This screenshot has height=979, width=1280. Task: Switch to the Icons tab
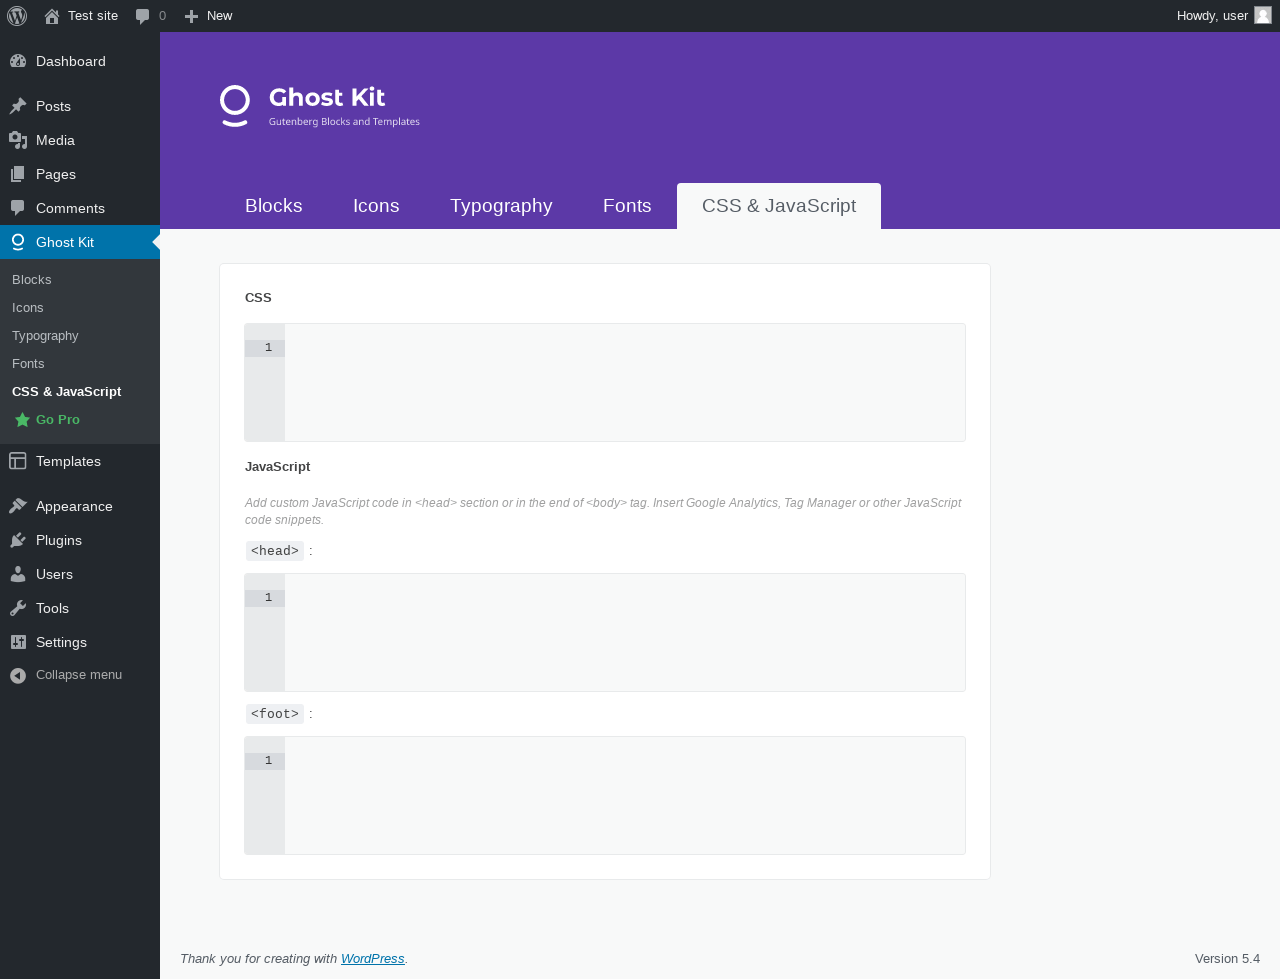[x=376, y=206]
